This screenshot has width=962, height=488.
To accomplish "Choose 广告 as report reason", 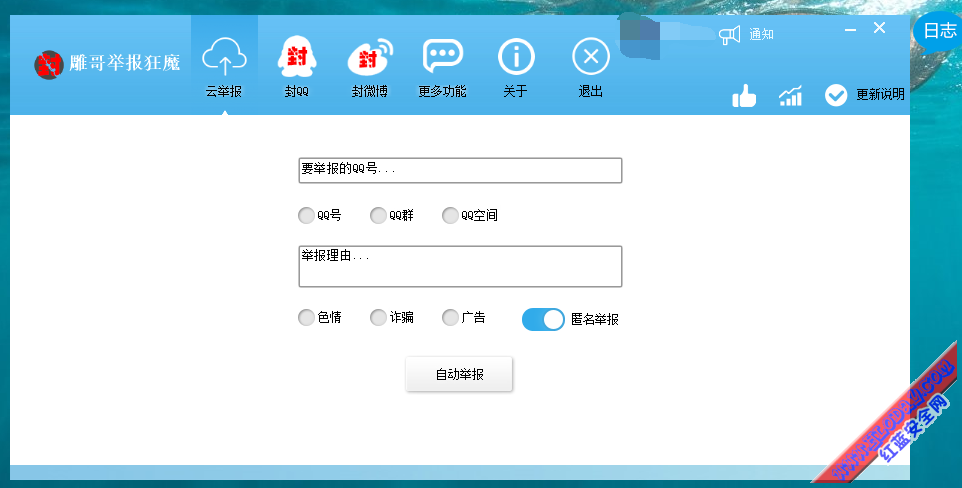I will (x=450, y=317).
